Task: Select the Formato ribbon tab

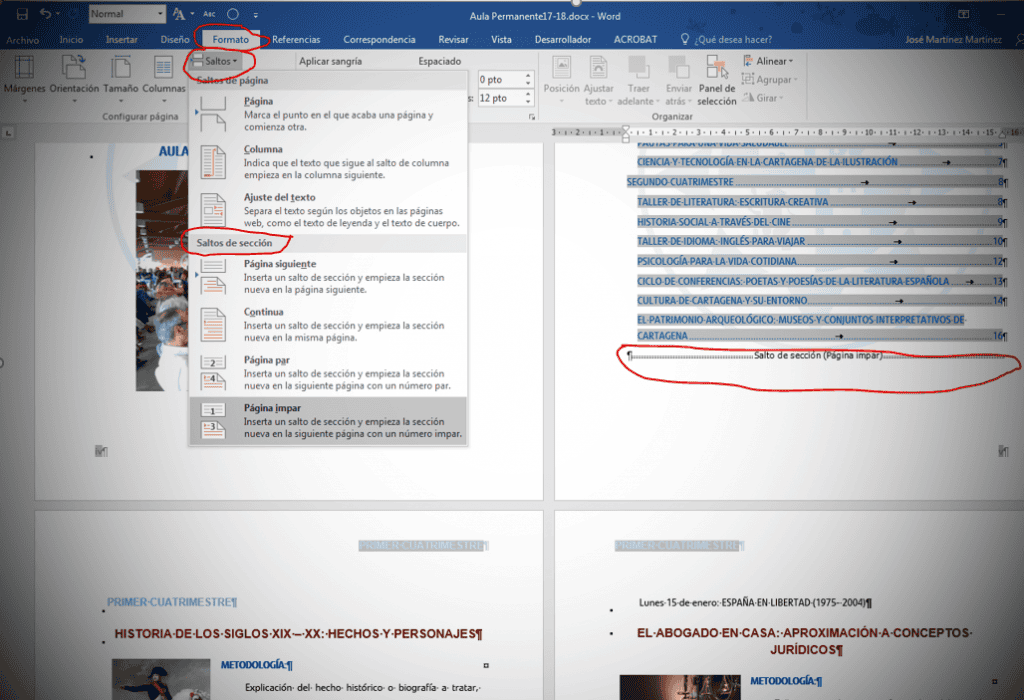Action: [231, 40]
